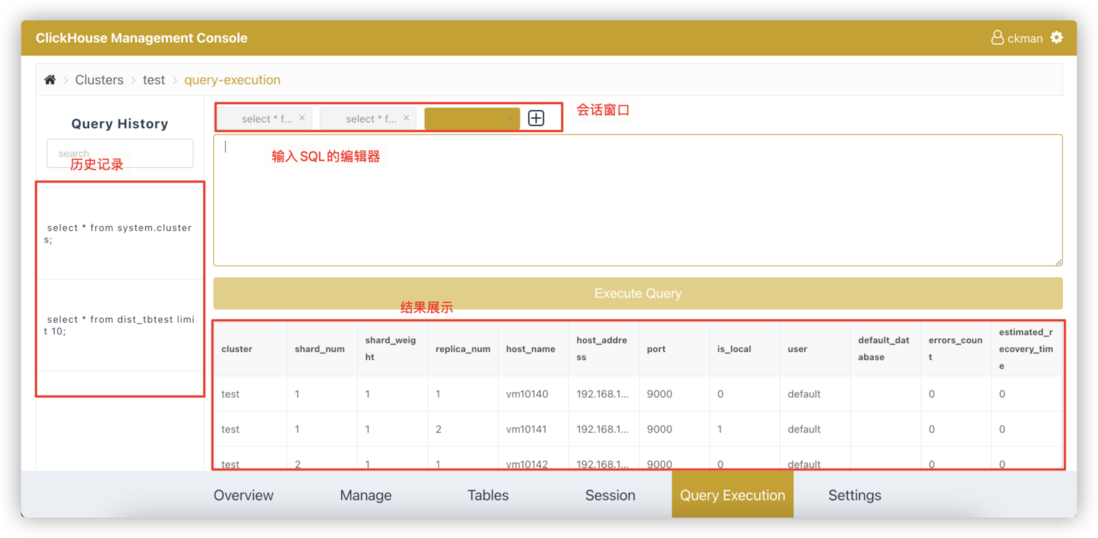Image resolution: width=1098 pixels, height=538 pixels.
Task: Click the errors_count column header
Action: coord(956,349)
